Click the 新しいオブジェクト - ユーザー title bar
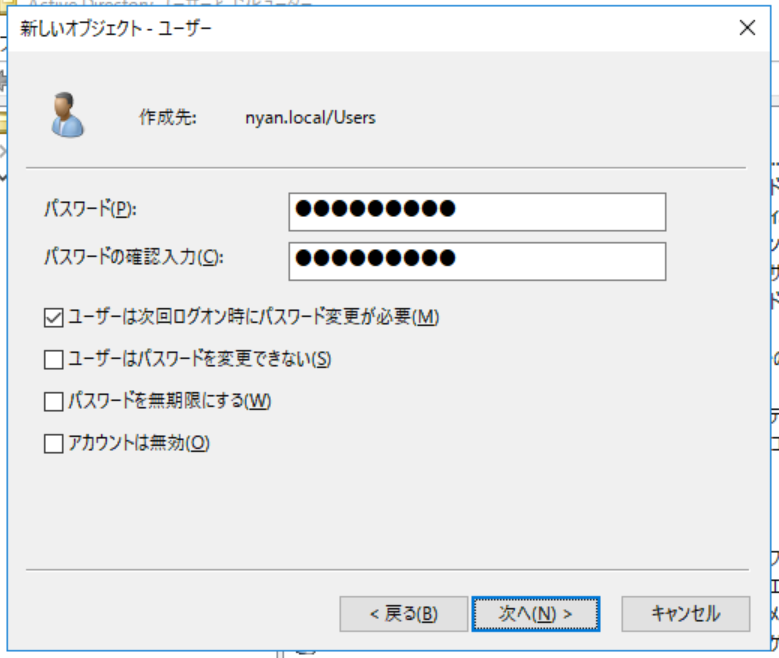Screen dimensions: 779x658 pyautogui.click(x=300, y=28)
